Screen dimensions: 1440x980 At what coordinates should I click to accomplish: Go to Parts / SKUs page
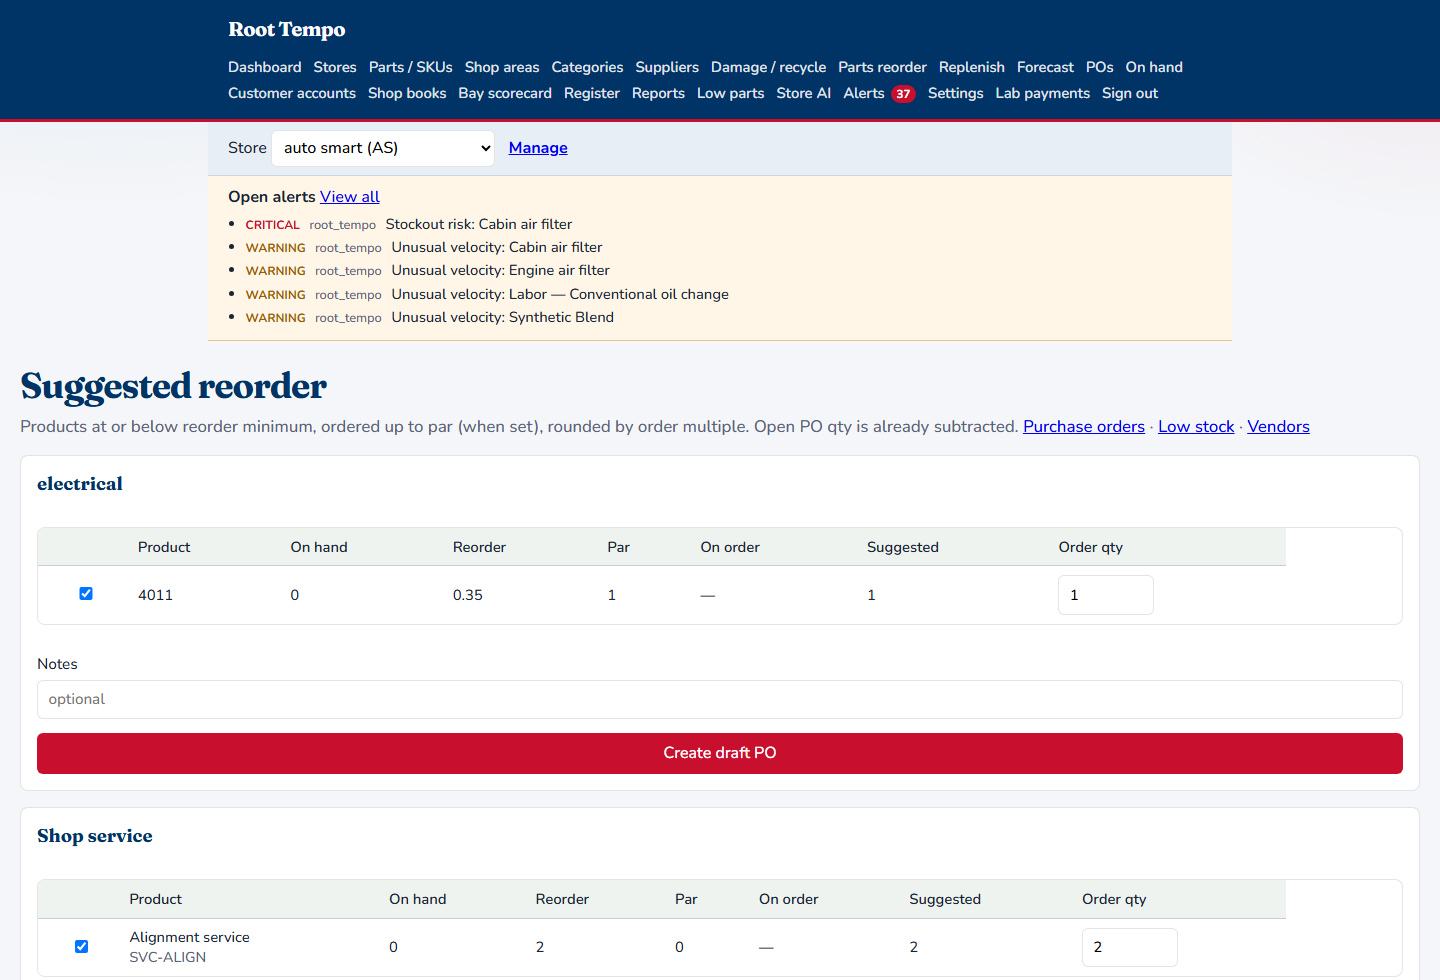pyautogui.click(x=411, y=67)
